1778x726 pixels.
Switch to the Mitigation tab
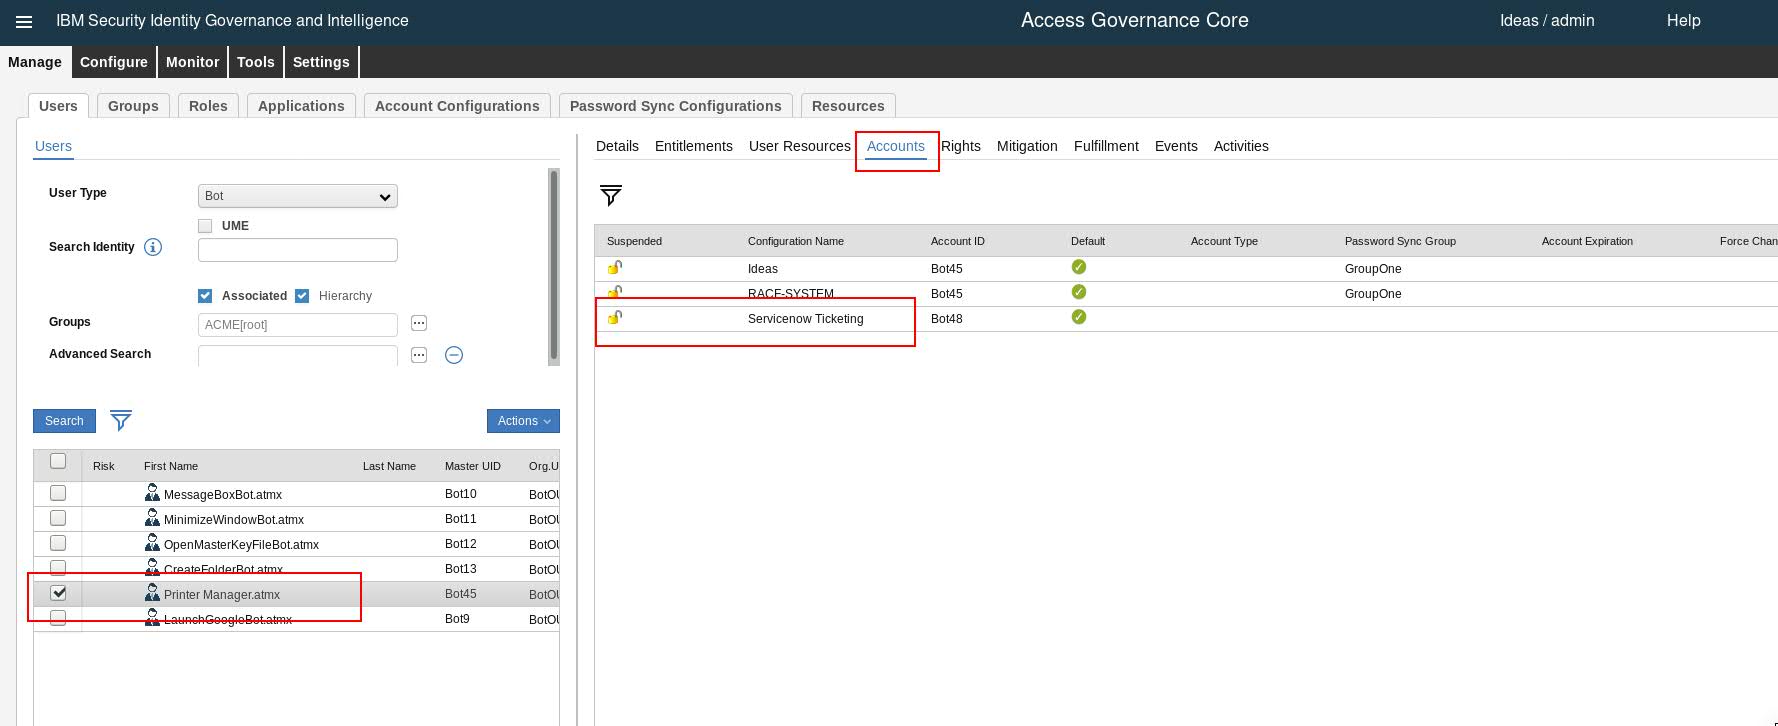(1027, 146)
